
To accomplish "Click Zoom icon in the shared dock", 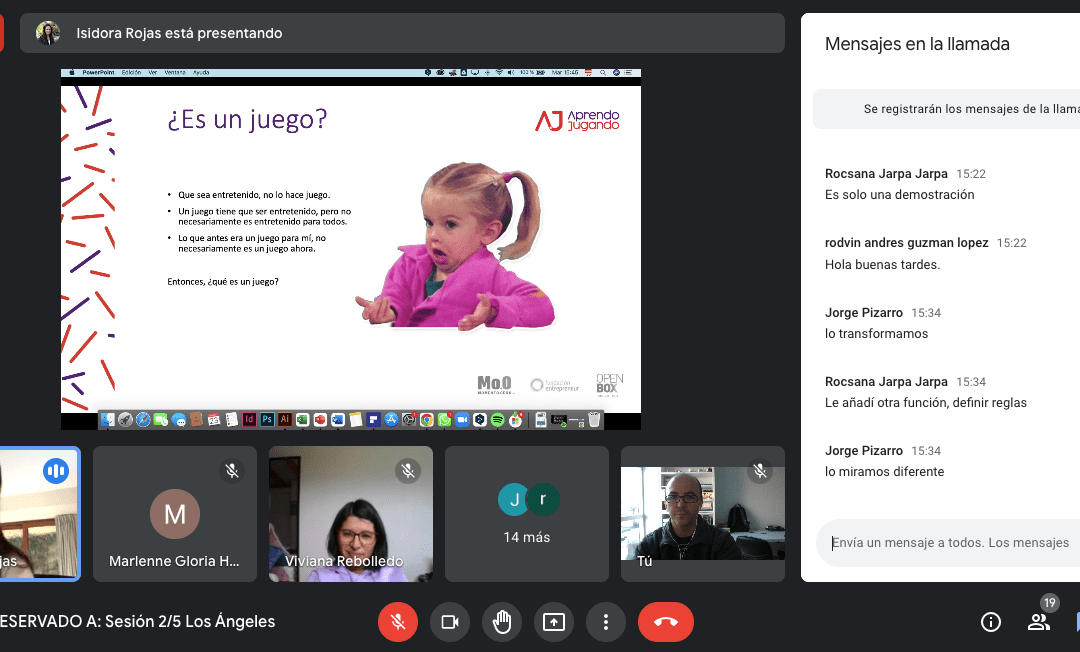I will click(x=462, y=419).
